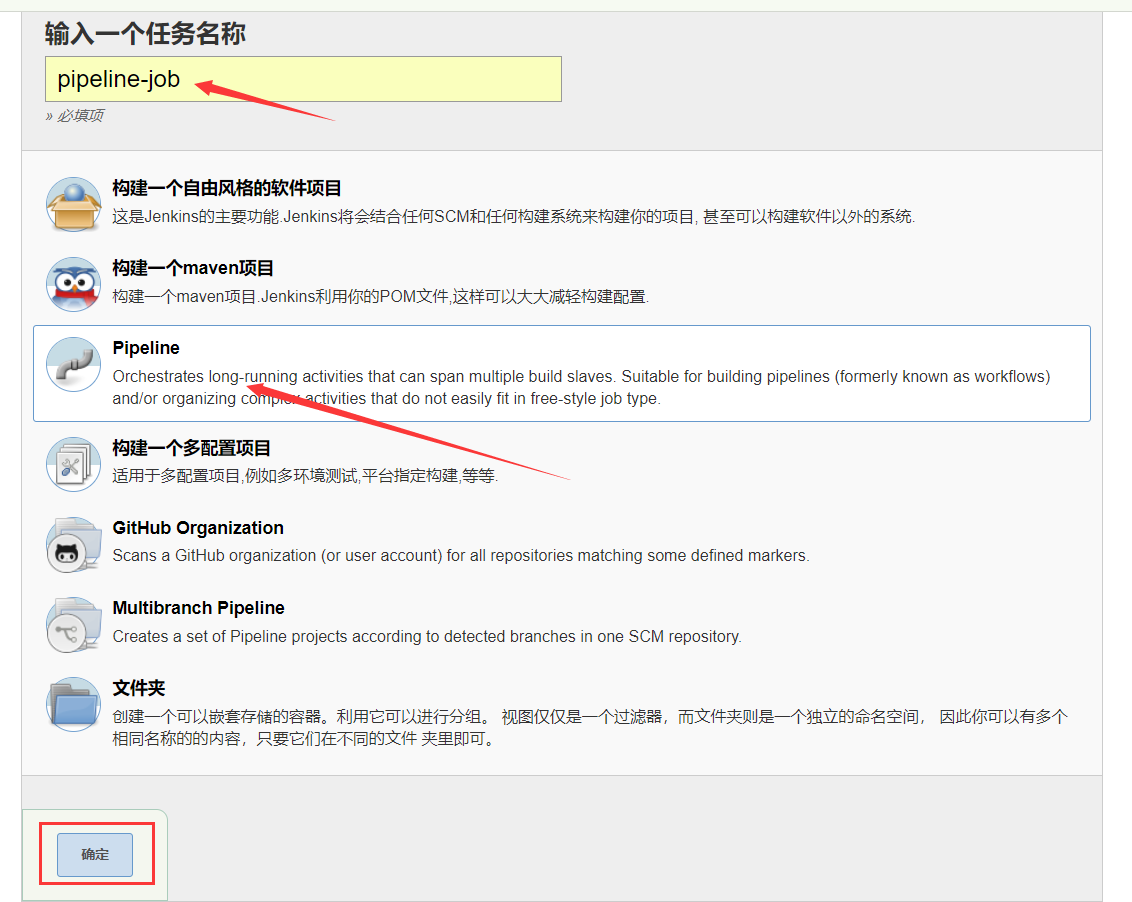Image resolution: width=1132 pixels, height=902 pixels.
Task: Choose the GitHub Organization project type
Action: (x=198, y=528)
